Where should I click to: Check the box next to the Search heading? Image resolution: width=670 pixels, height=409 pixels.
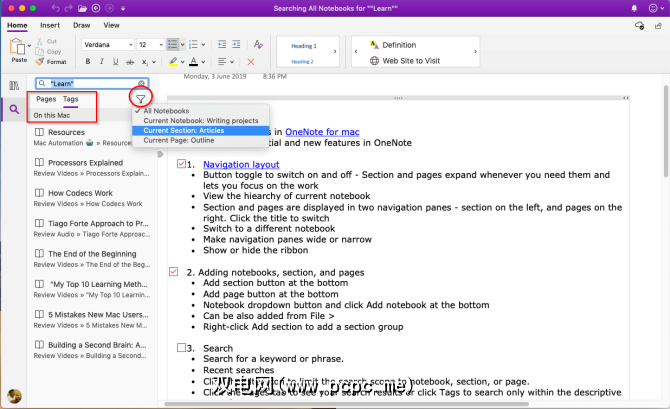(180, 347)
